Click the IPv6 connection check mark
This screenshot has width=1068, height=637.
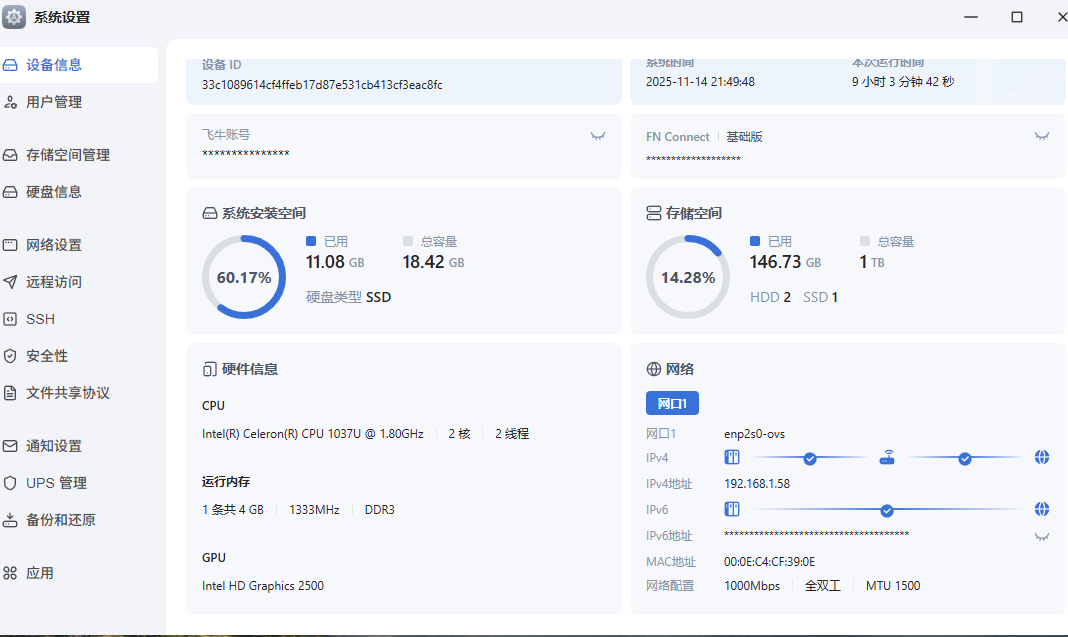pyautogui.click(x=887, y=510)
